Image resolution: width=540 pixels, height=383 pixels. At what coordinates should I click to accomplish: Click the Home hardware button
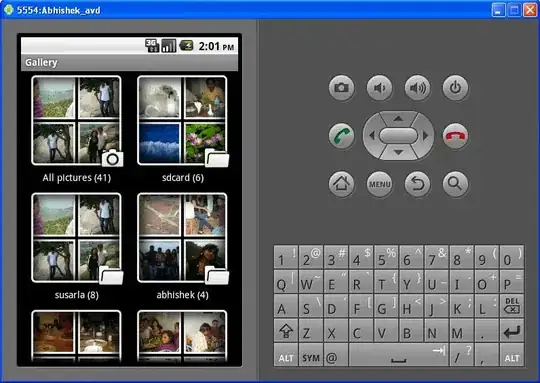[341, 184]
